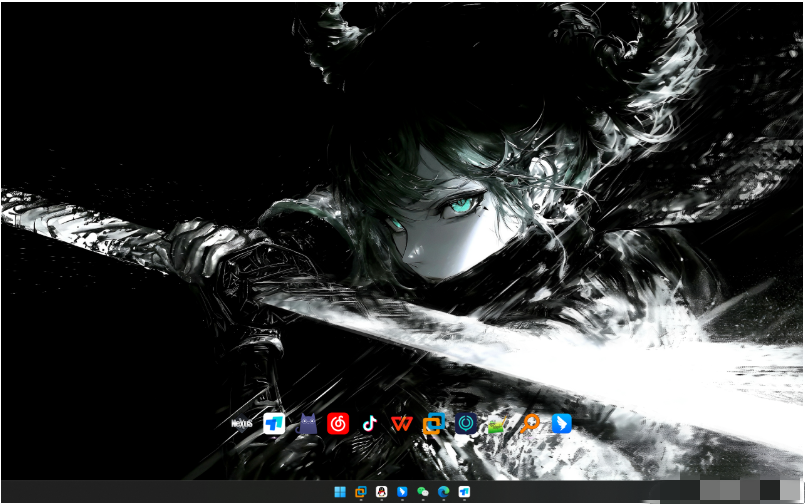Open the QQ penguin taskbar icon
Image resolution: width=805 pixels, height=504 pixels.
[x=381, y=492]
